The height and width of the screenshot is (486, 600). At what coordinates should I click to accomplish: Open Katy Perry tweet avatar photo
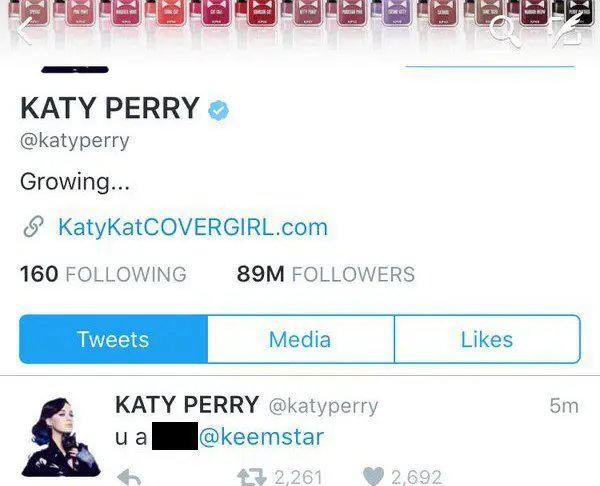point(61,437)
